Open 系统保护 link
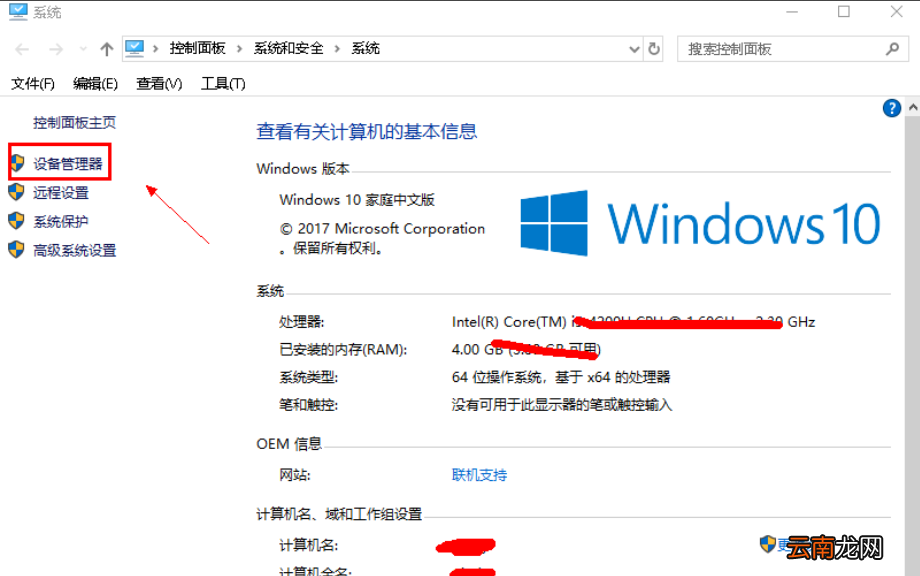Screen dimensions: 920x576 [61, 222]
